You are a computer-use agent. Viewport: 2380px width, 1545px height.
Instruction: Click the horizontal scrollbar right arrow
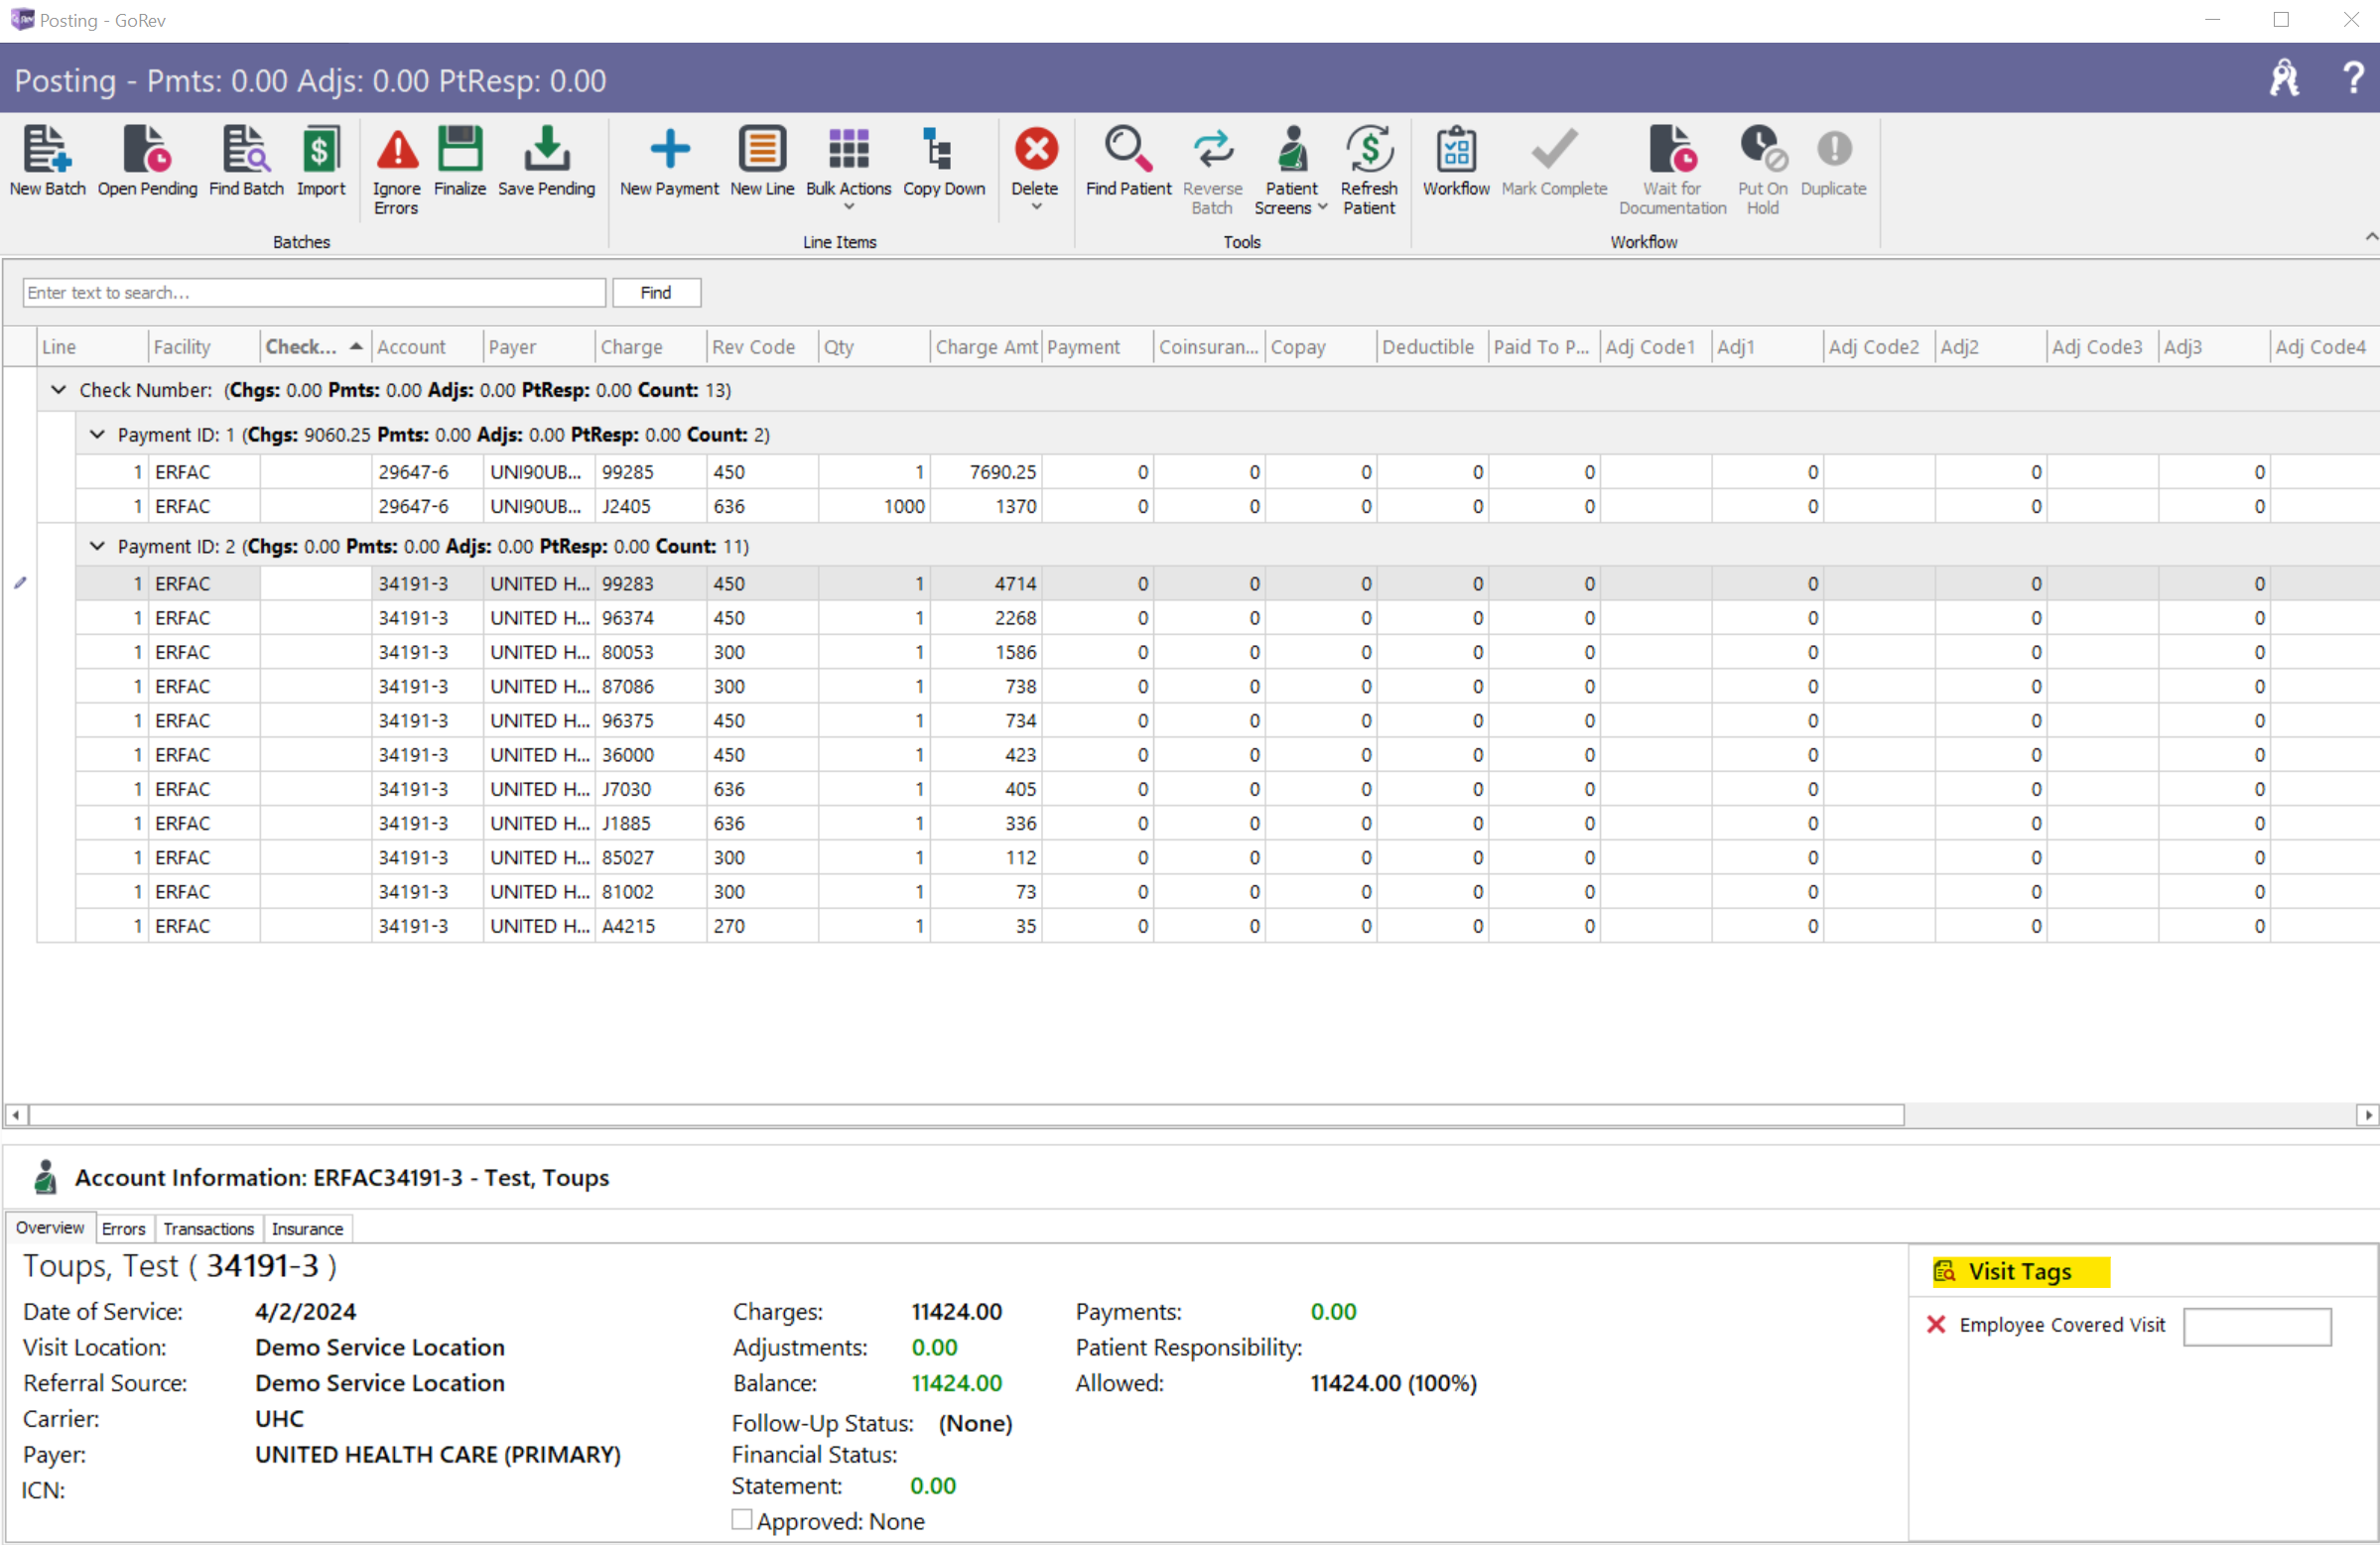point(2367,1114)
